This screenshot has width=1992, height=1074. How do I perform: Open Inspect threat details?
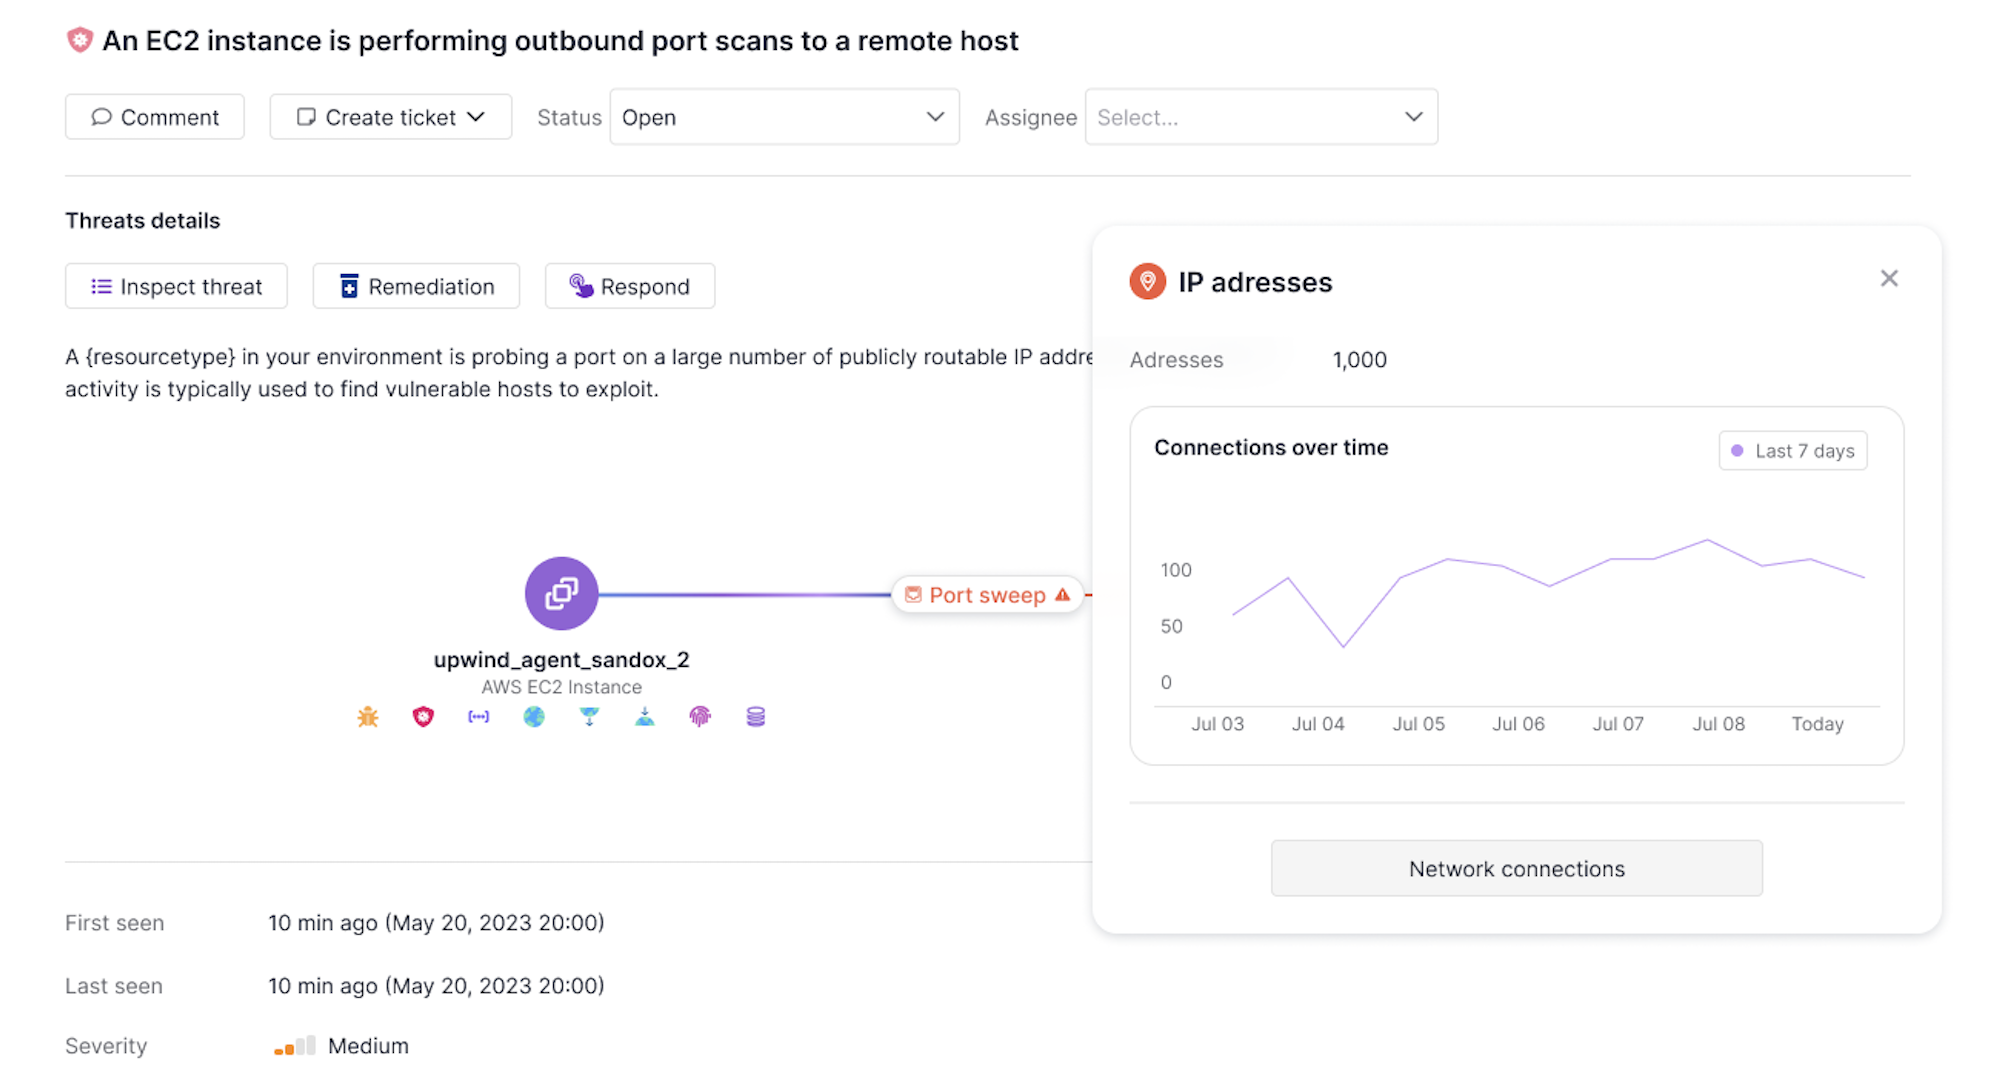(176, 286)
